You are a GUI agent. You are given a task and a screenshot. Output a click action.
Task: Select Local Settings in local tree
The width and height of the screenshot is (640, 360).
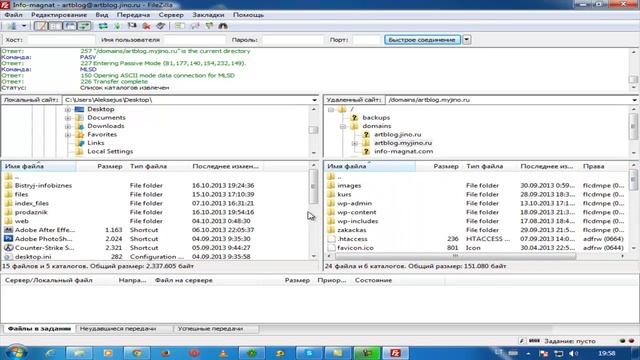coord(110,151)
